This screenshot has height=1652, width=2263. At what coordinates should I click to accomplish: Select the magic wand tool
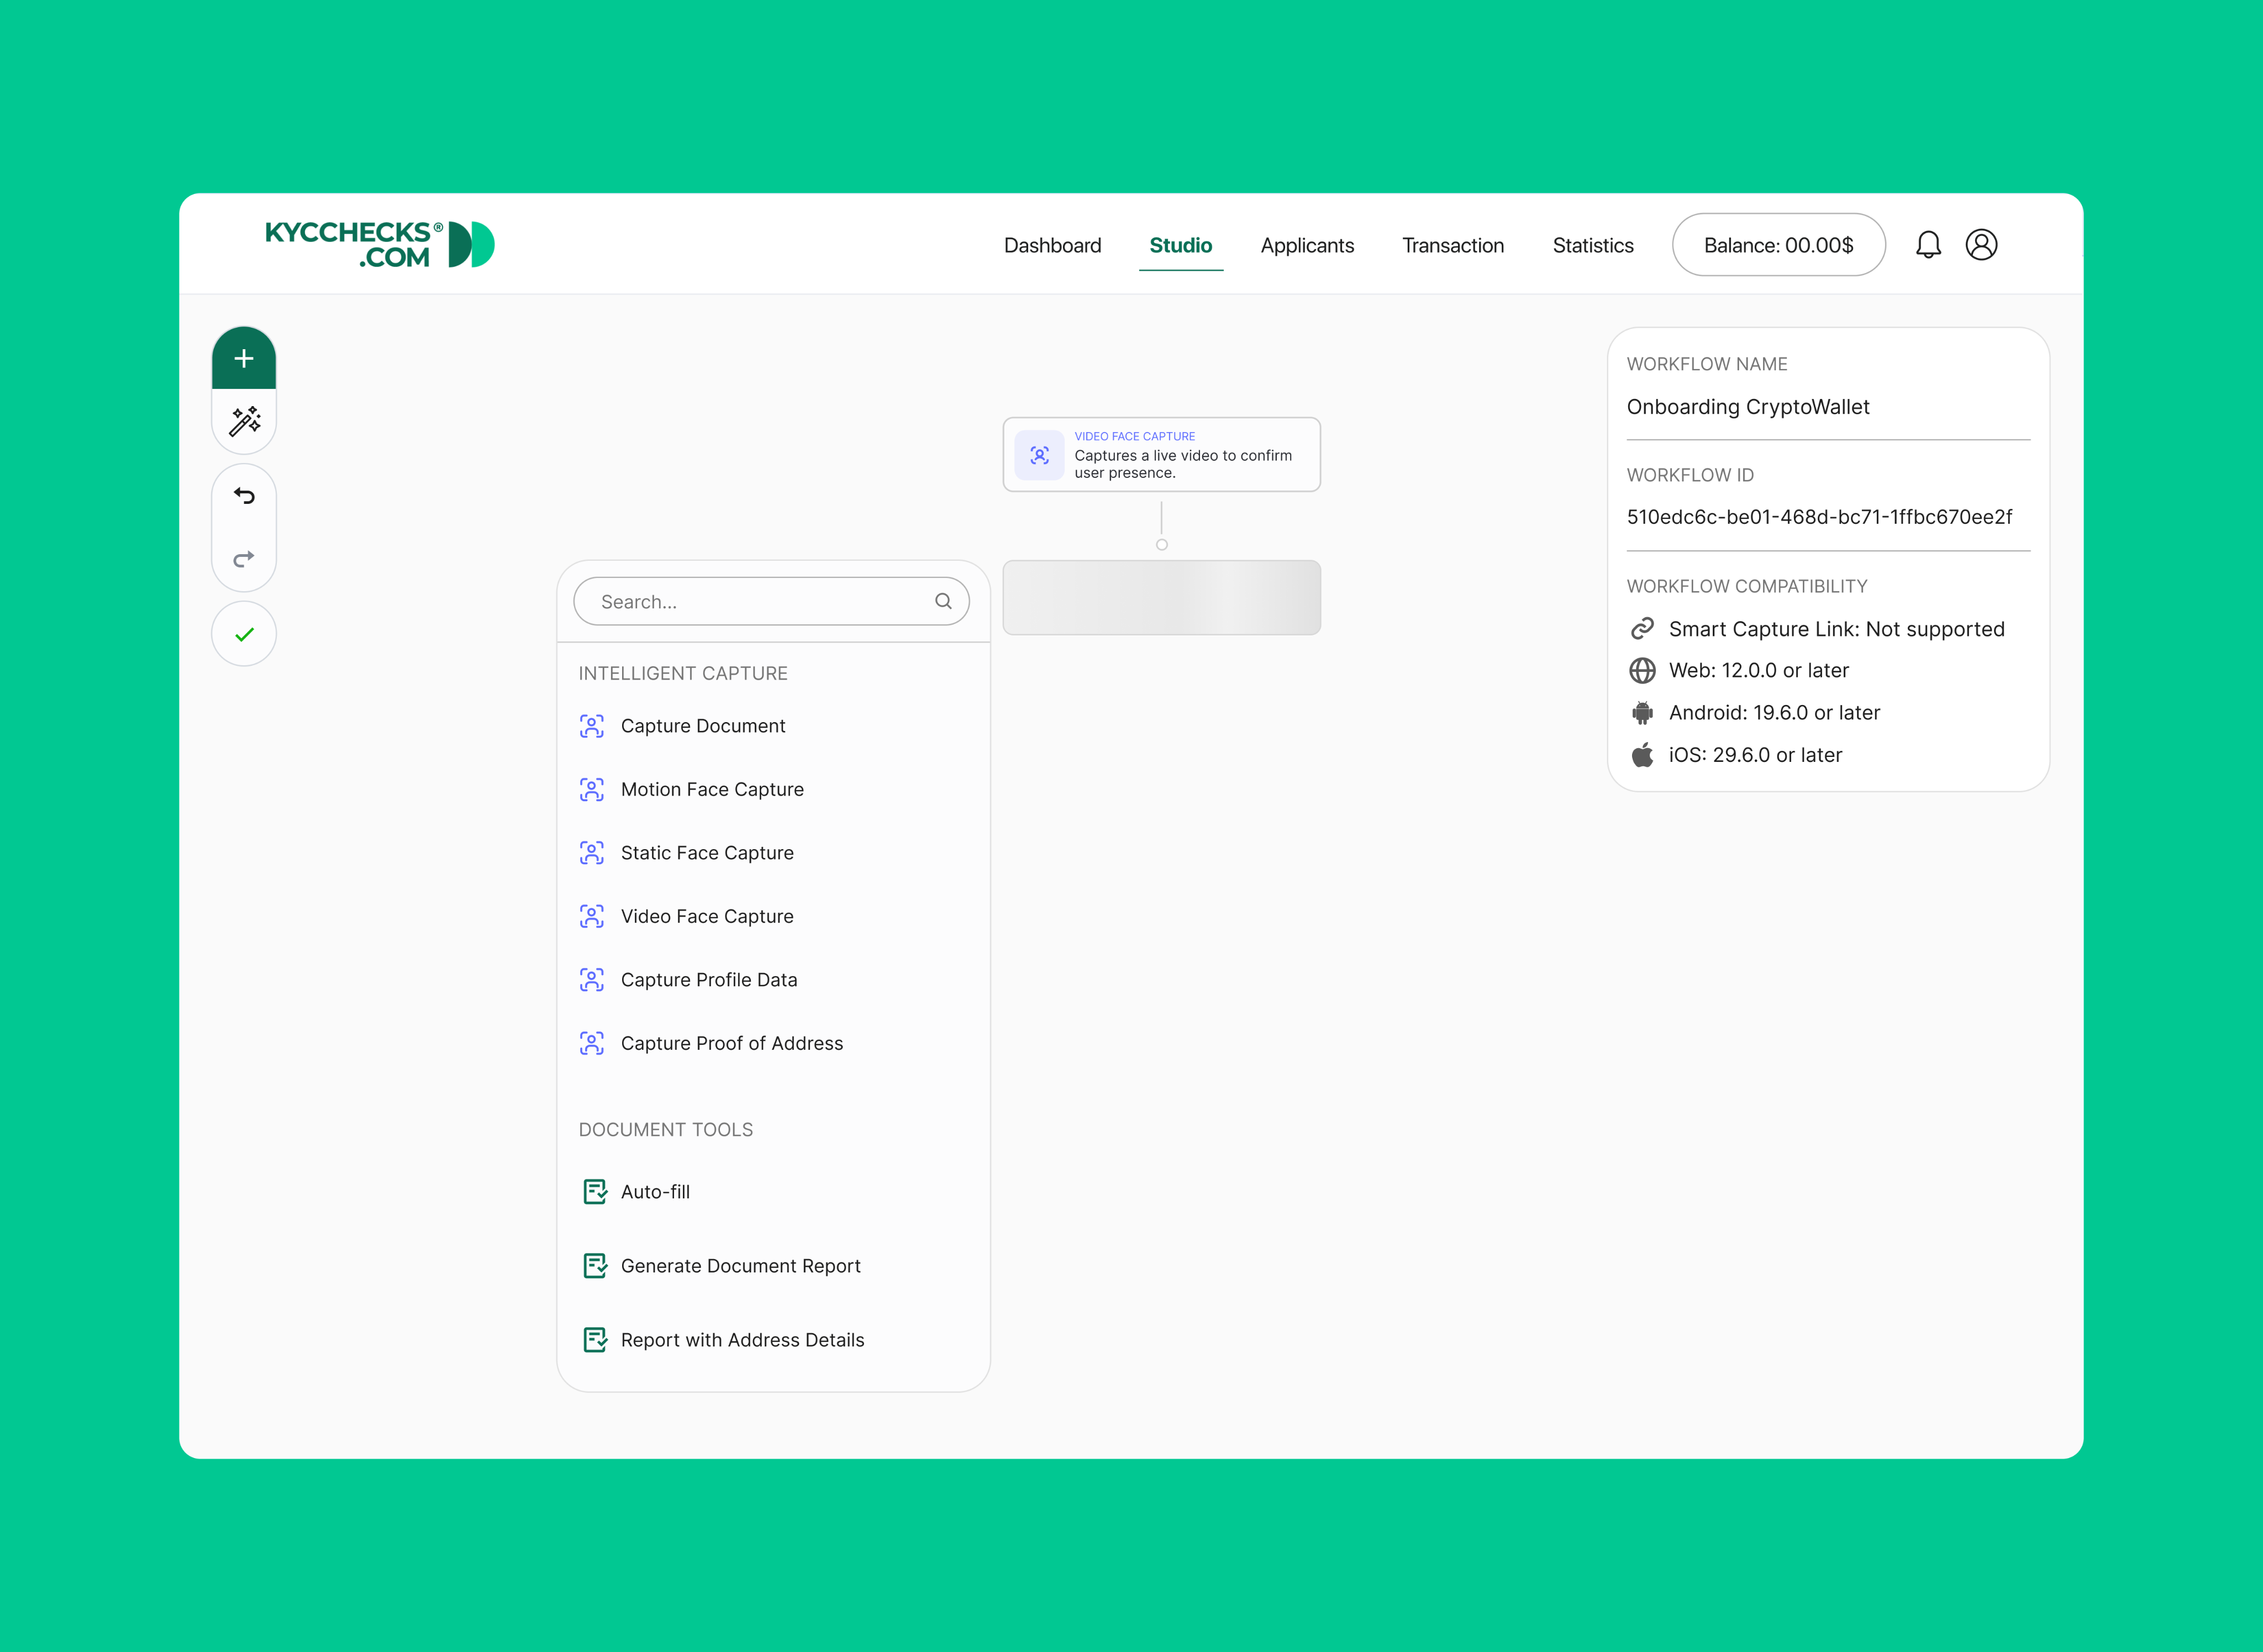coord(244,421)
